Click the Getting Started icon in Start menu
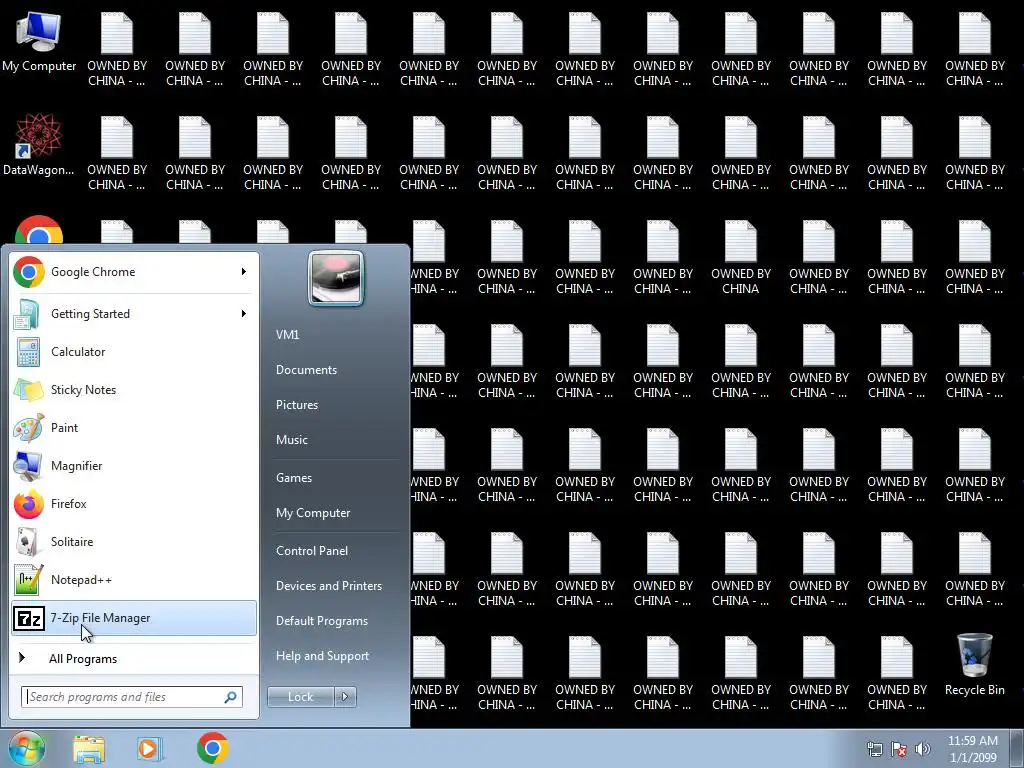Screen dimensions: 1024x768 [27, 314]
